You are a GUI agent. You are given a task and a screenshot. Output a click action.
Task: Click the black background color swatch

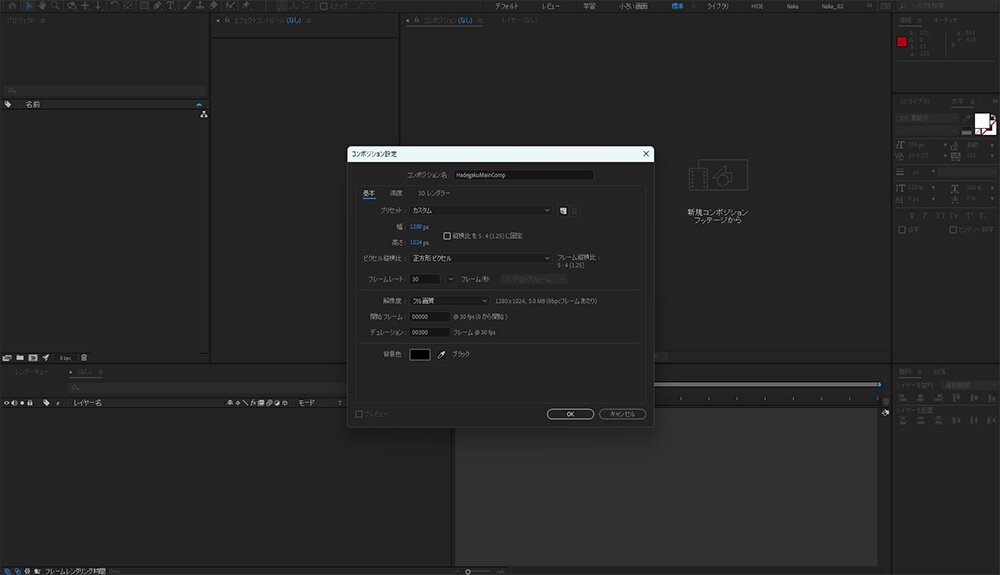tap(419, 354)
